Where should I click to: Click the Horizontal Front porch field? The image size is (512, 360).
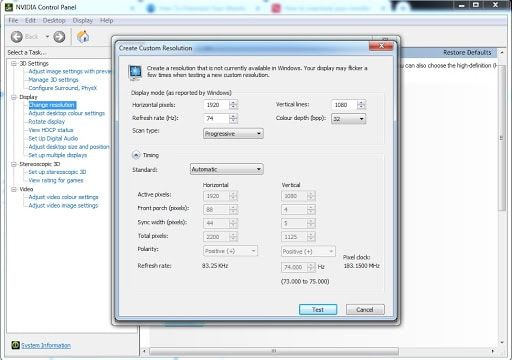coord(220,210)
